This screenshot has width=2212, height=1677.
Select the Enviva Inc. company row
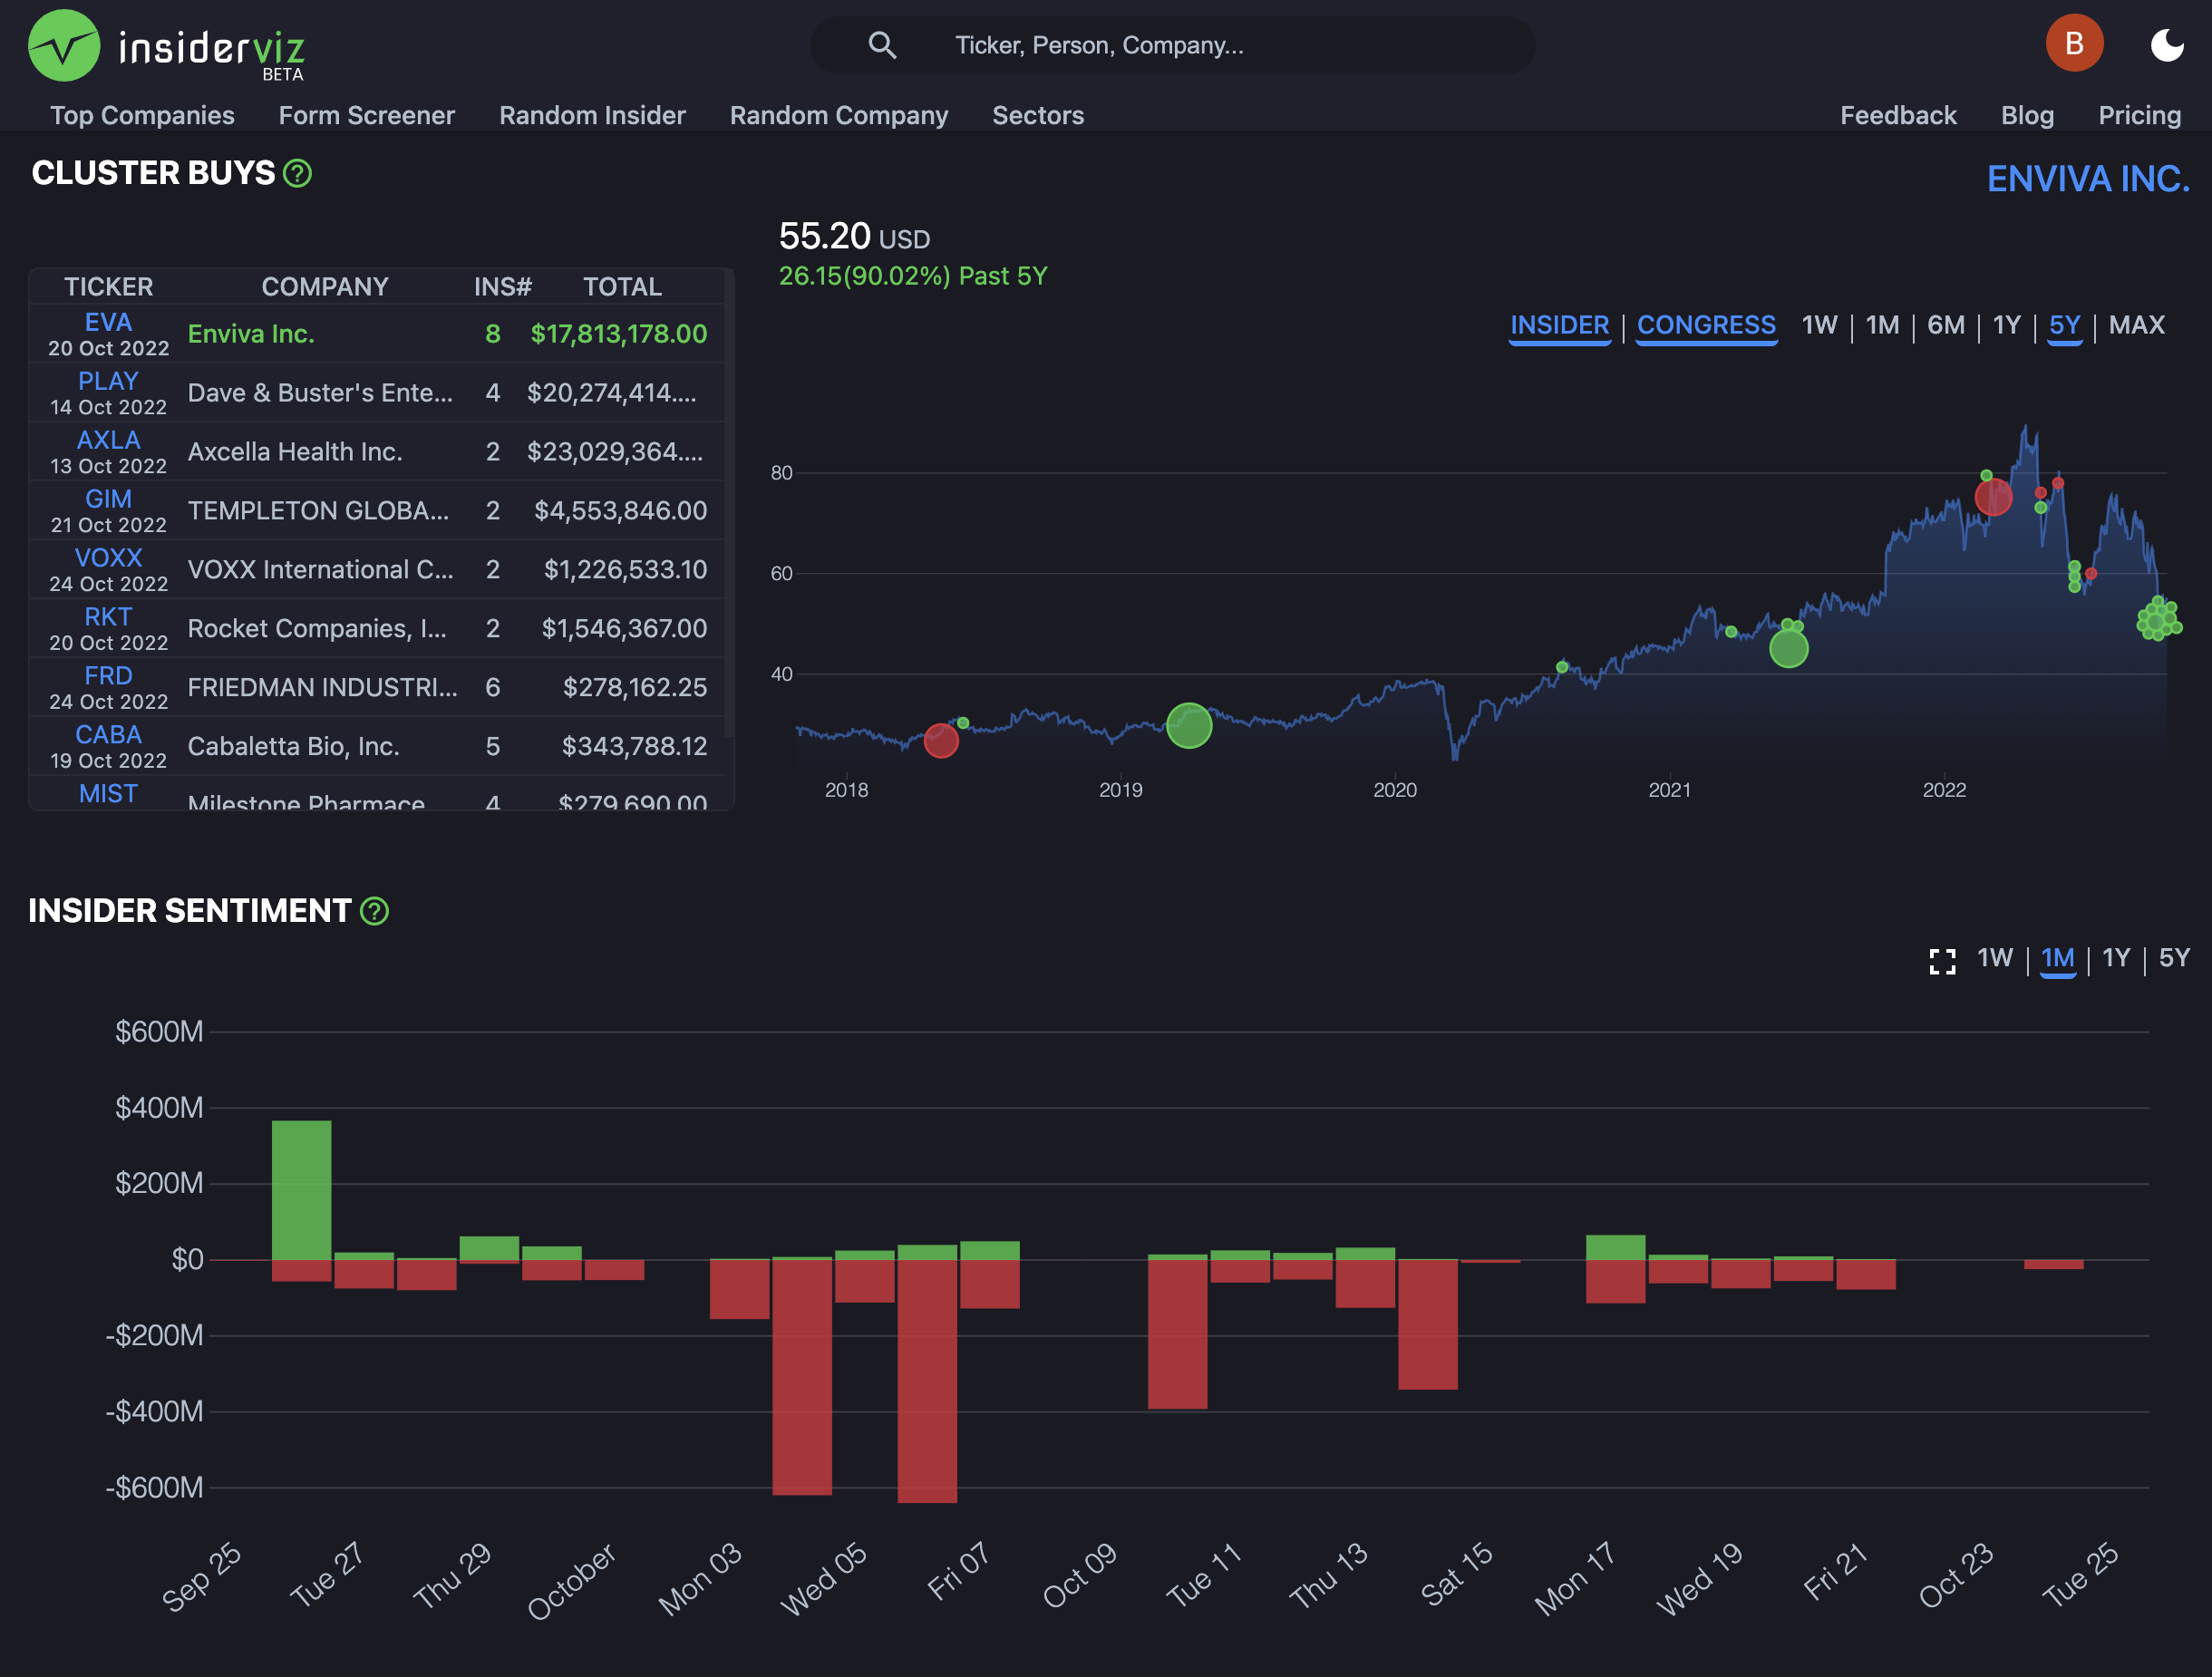[377, 334]
